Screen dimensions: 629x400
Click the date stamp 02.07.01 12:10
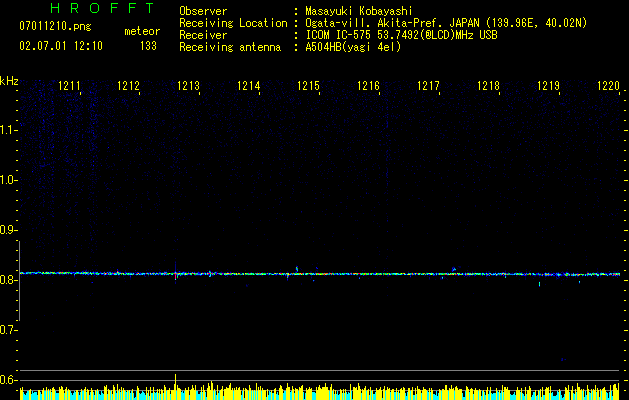pos(61,46)
